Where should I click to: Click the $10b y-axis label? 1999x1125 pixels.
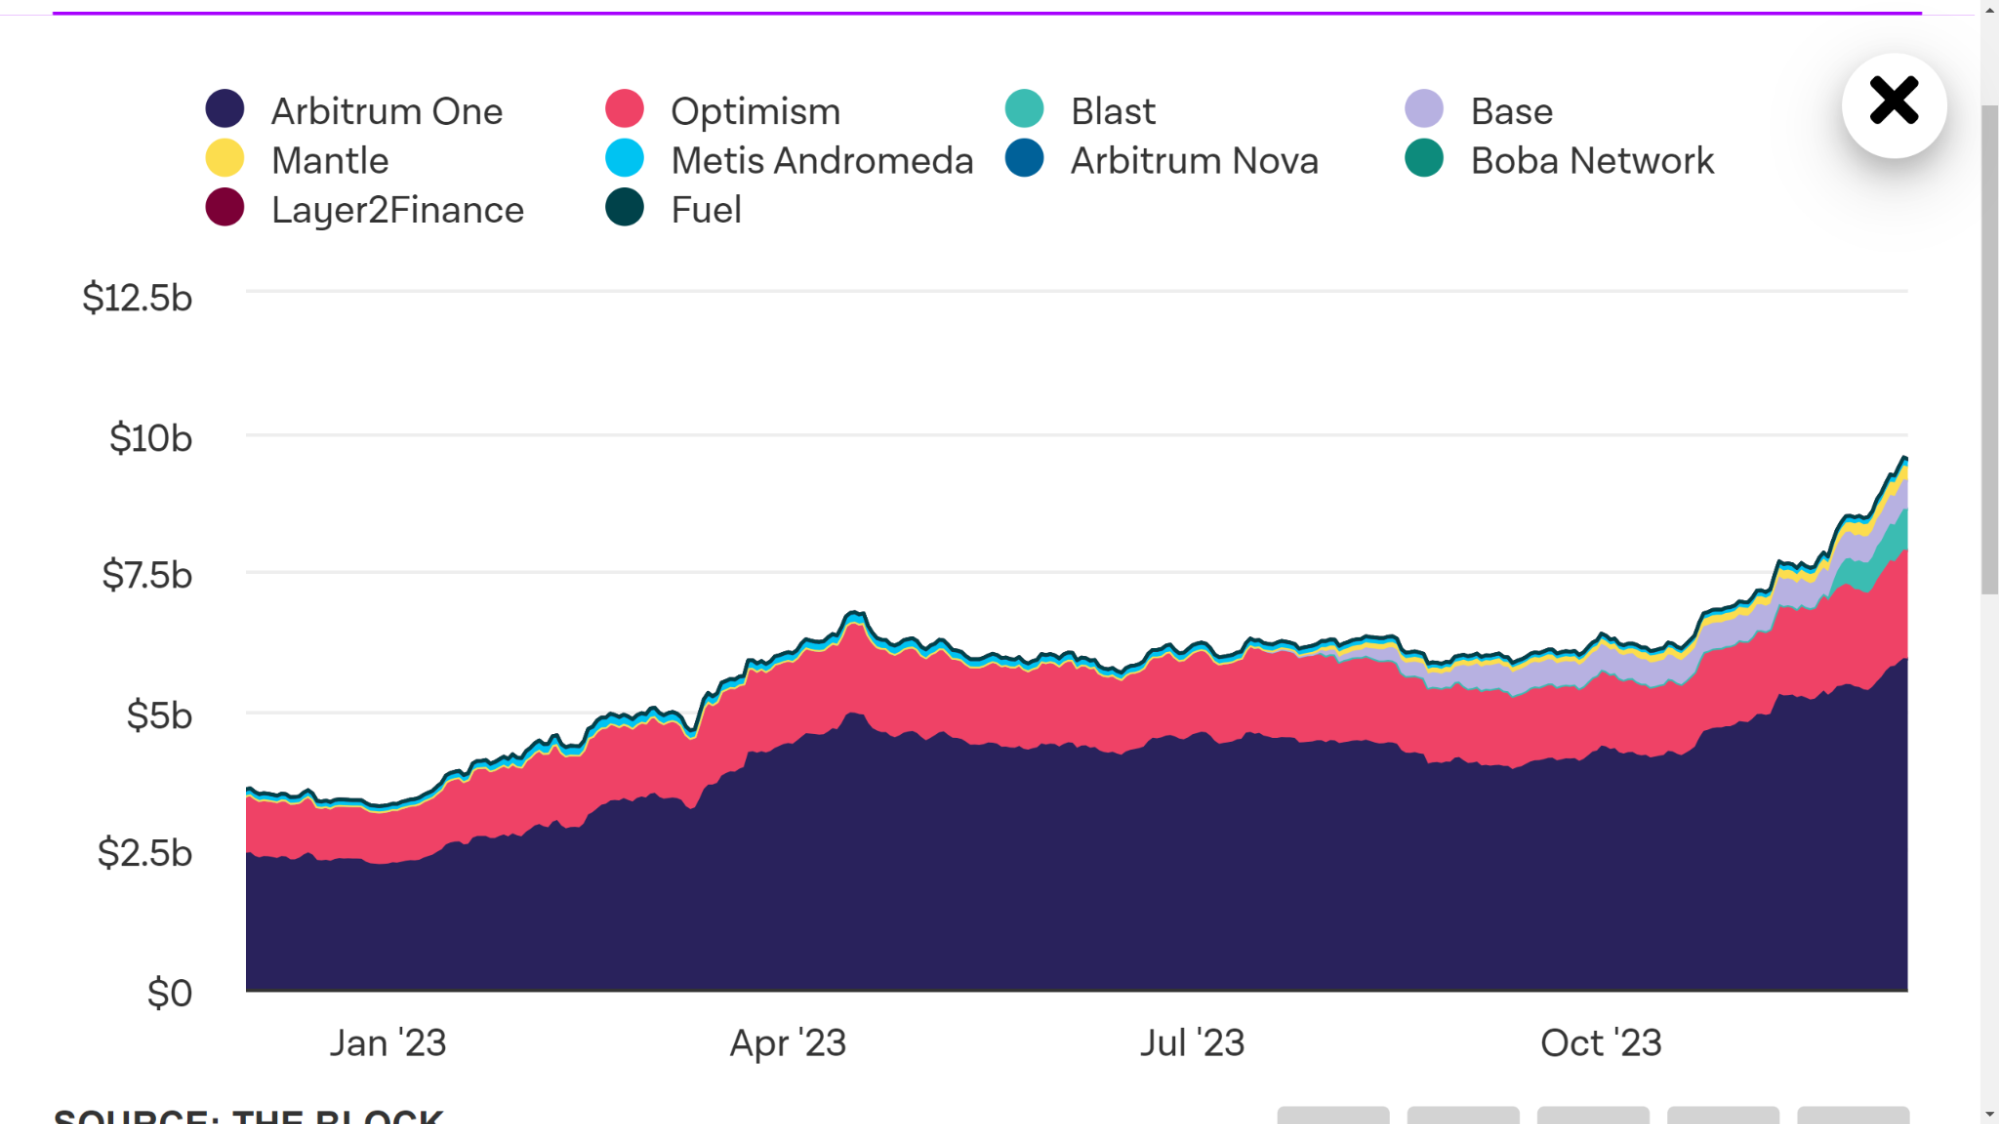[x=150, y=438]
